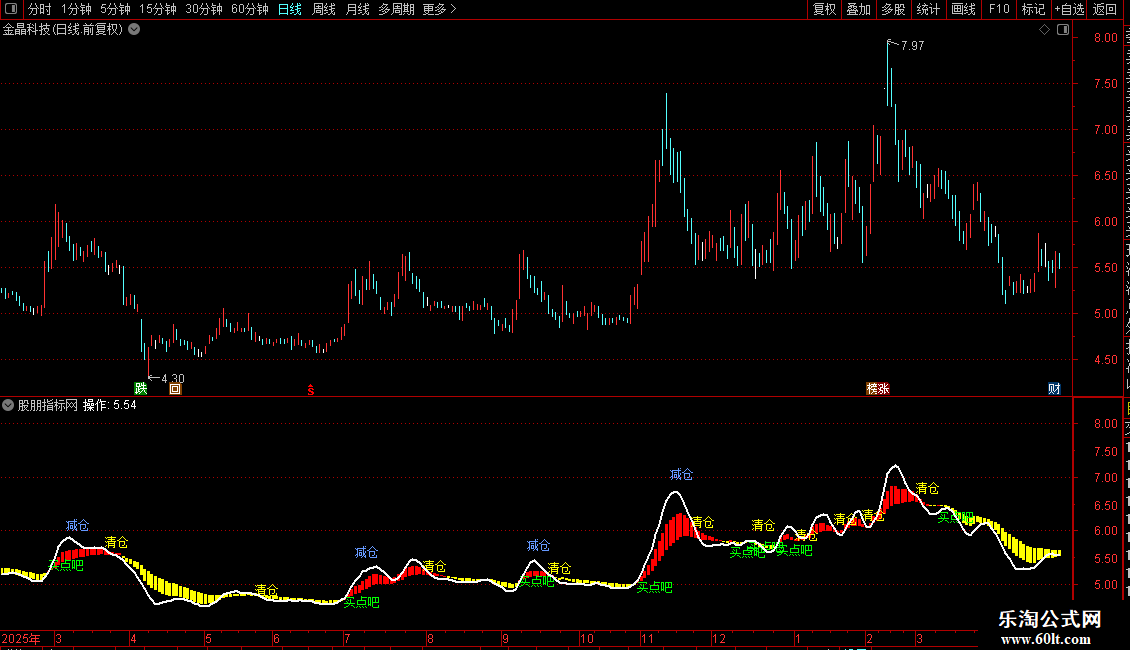Viewport: 1130px width, 650px height.
Task: Select the 5分钟 period tab
Action: (x=115, y=9)
